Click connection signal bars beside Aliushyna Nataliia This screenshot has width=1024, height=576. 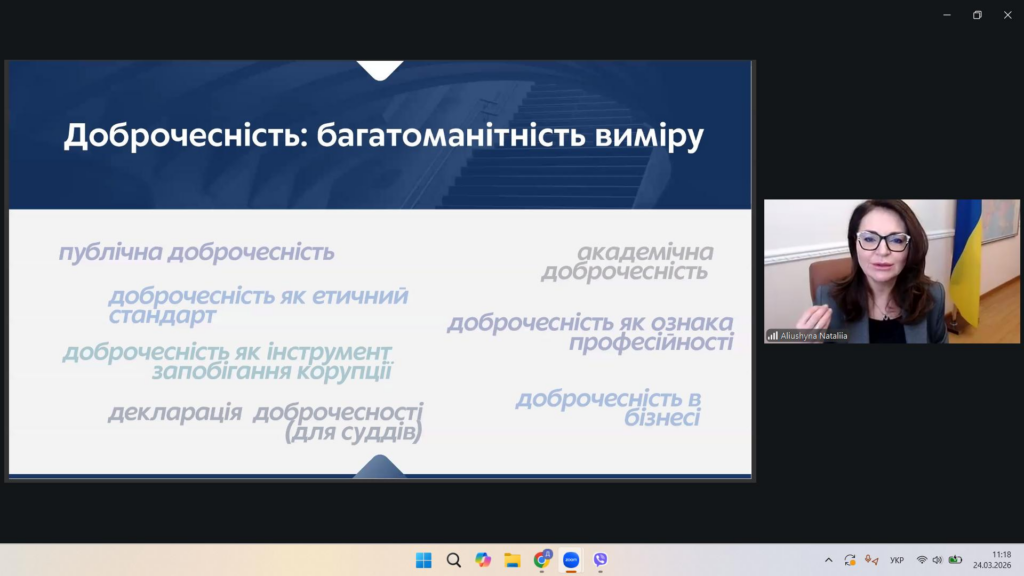pyautogui.click(x=773, y=336)
